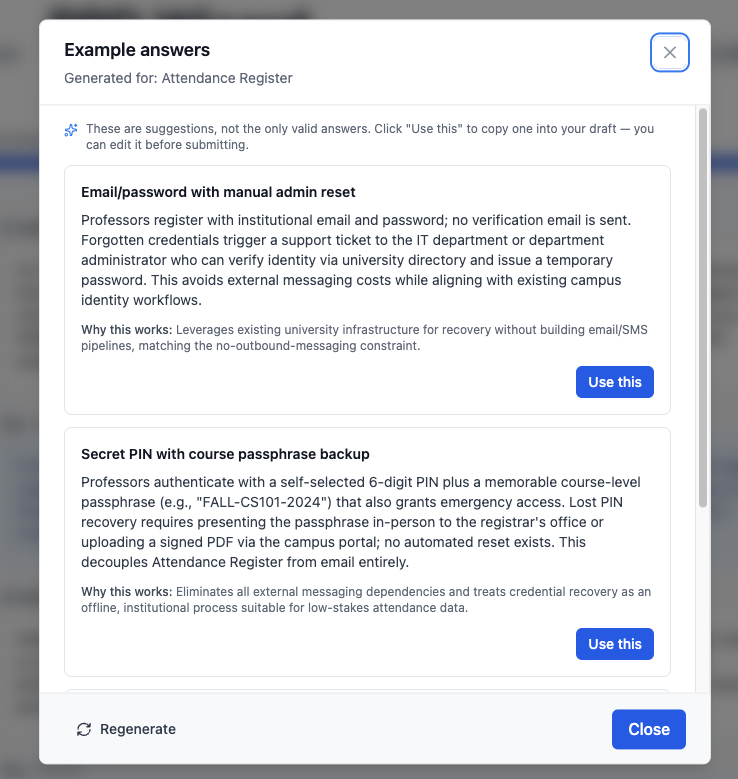The image size is (738, 779).
Task: Select the Email/password with manual admin reset title
Action: [218, 192]
